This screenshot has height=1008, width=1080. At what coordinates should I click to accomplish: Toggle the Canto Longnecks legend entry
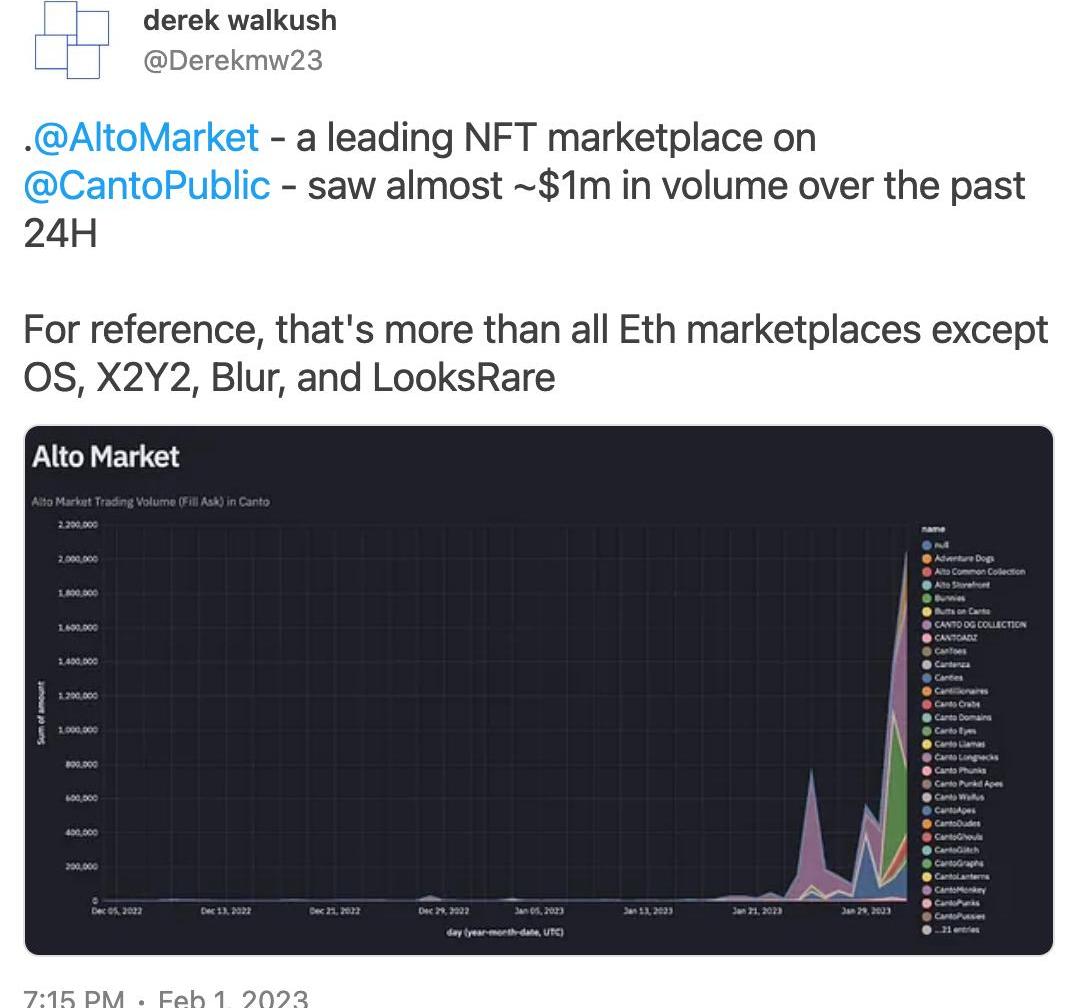965,757
